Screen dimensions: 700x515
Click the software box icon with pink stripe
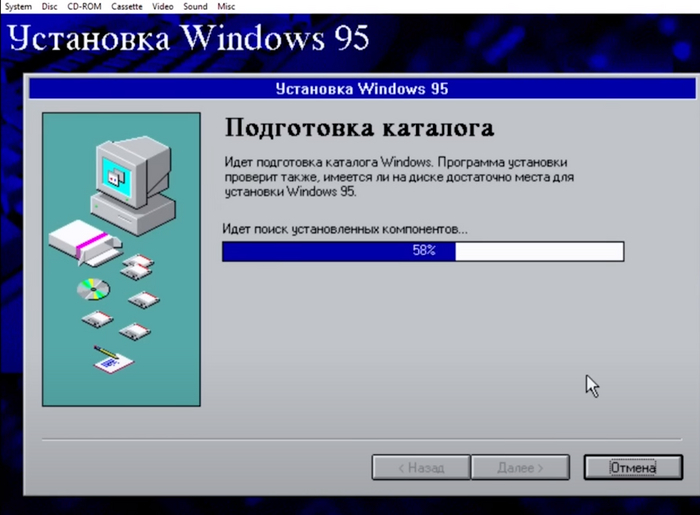coord(85,242)
